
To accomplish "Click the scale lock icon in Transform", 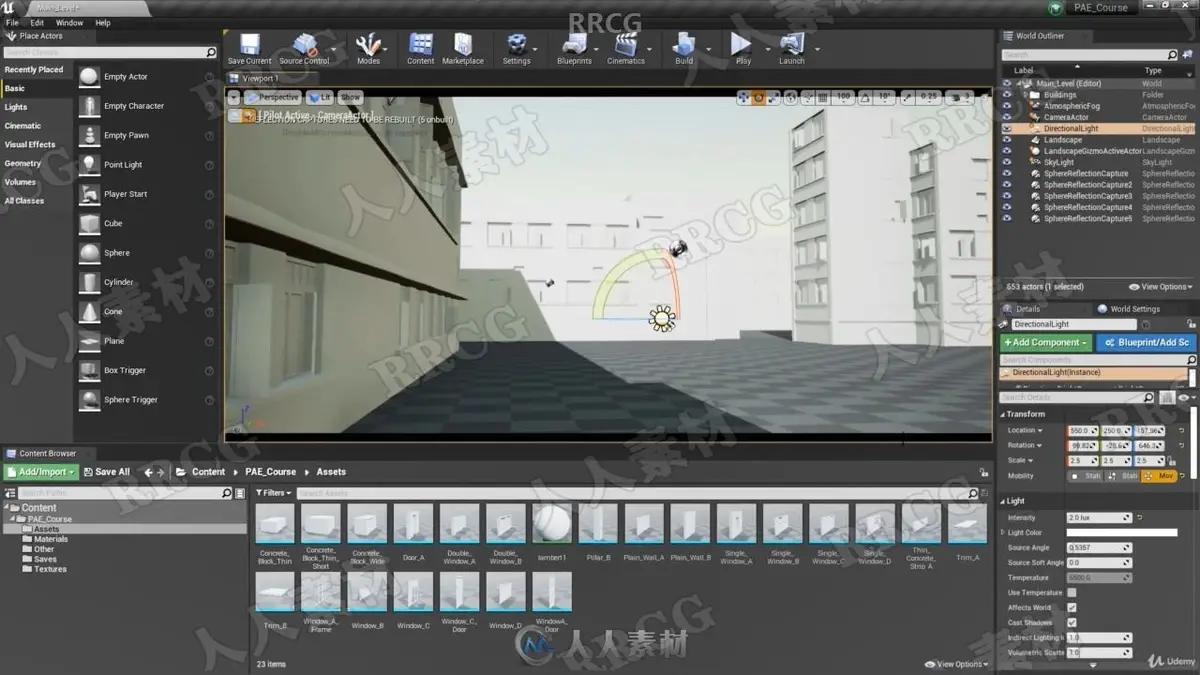I will tap(1171, 461).
